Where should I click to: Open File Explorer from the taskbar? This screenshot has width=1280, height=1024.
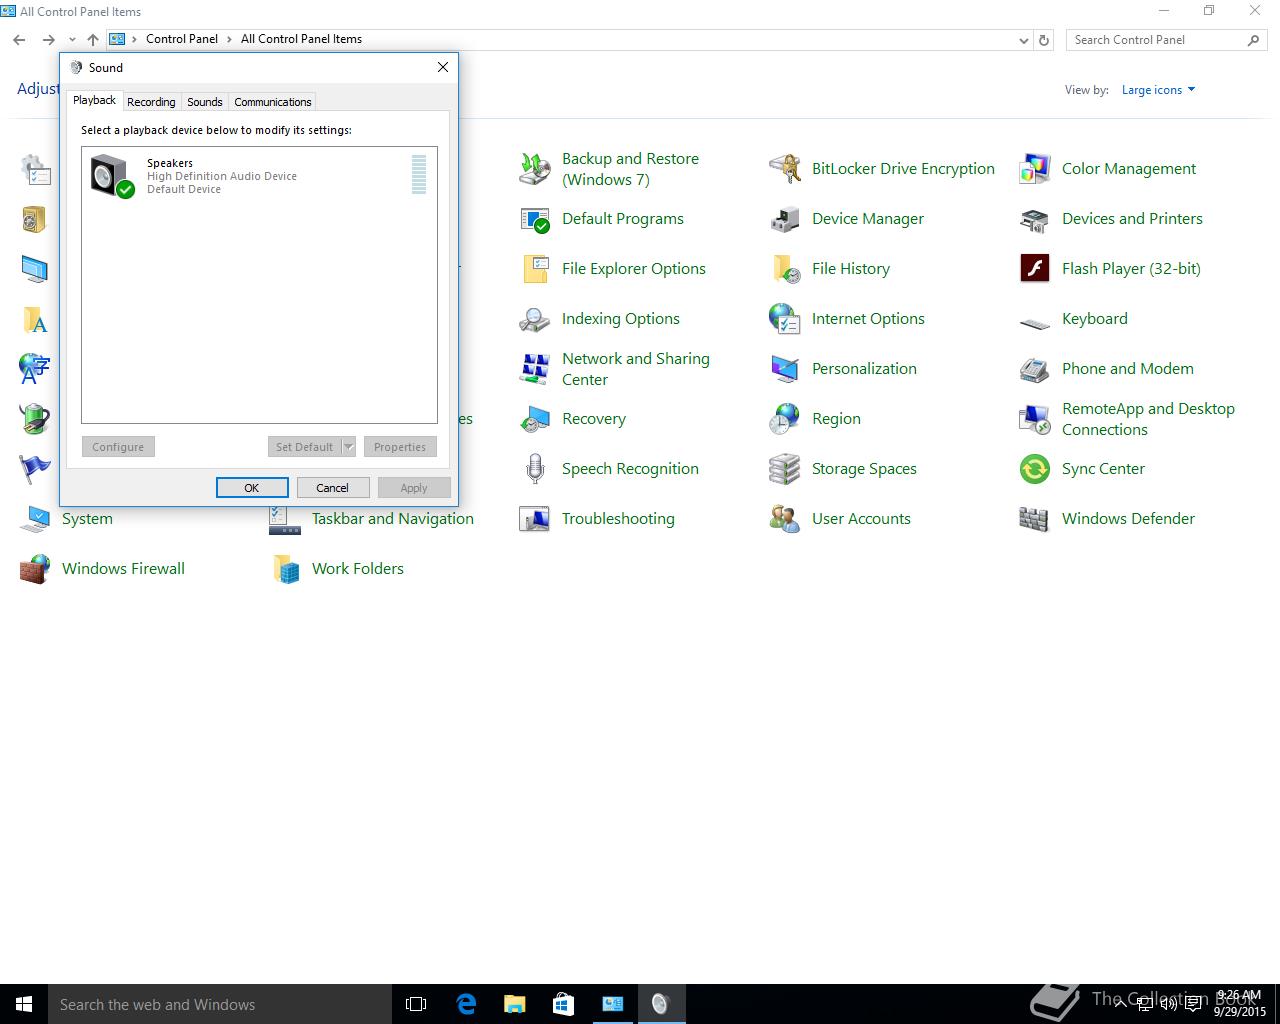click(x=514, y=1004)
